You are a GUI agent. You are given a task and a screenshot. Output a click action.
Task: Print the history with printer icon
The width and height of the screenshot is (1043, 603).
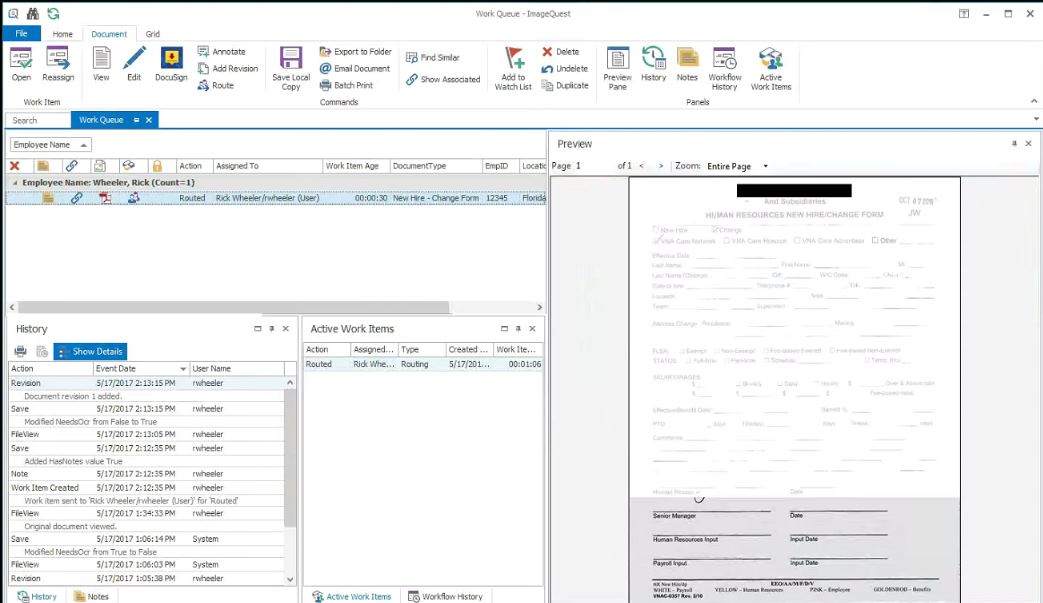[x=21, y=351]
